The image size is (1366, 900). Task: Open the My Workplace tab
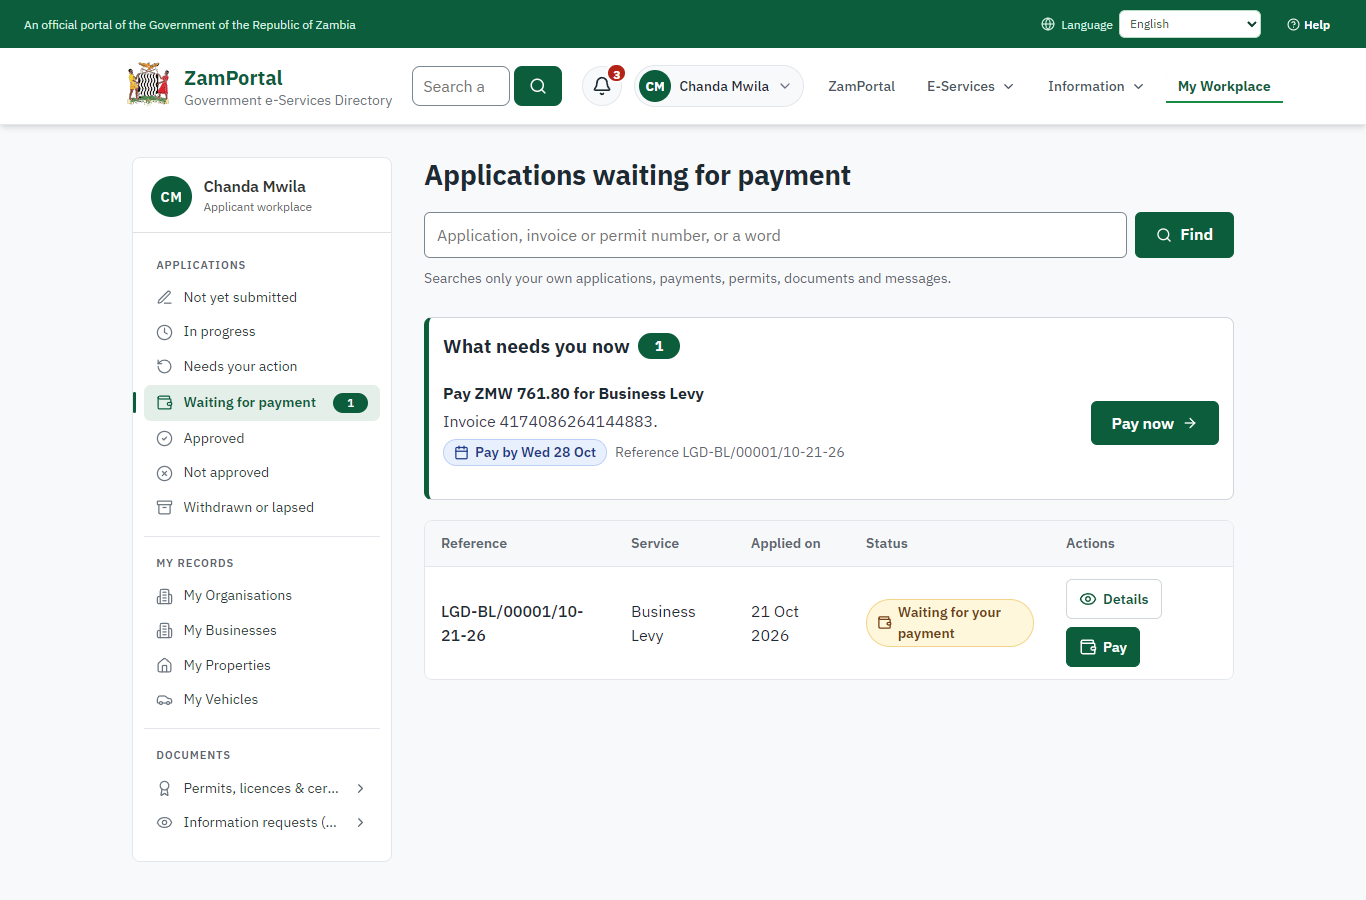click(x=1224, y=86)
